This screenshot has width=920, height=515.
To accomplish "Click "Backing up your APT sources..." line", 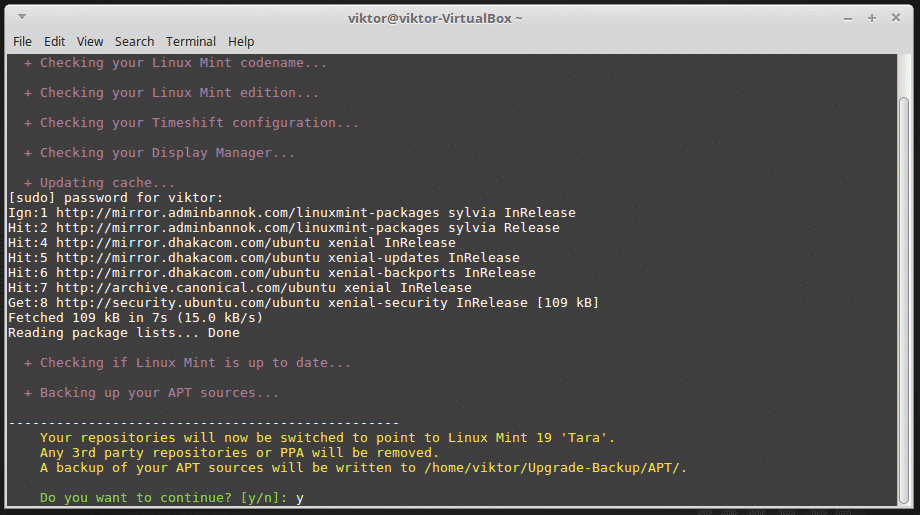I will pos(151,392).
